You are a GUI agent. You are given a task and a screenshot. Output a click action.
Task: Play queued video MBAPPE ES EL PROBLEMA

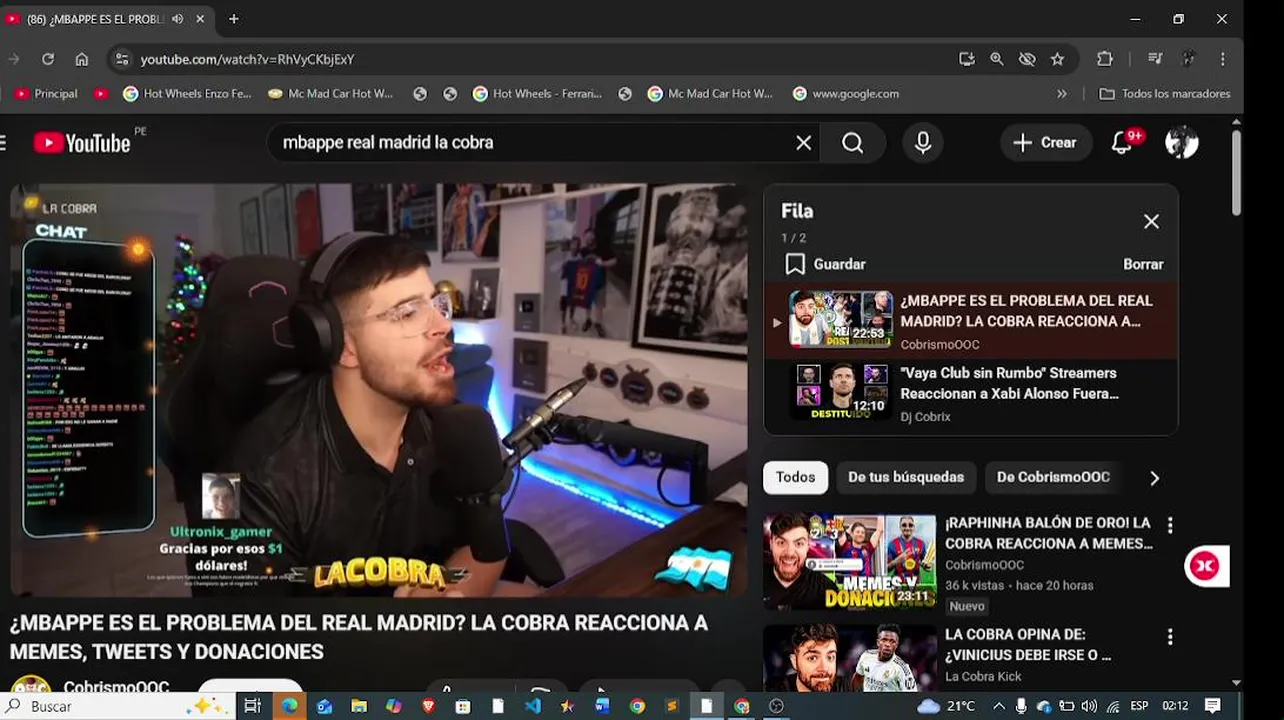click(971, 321)
